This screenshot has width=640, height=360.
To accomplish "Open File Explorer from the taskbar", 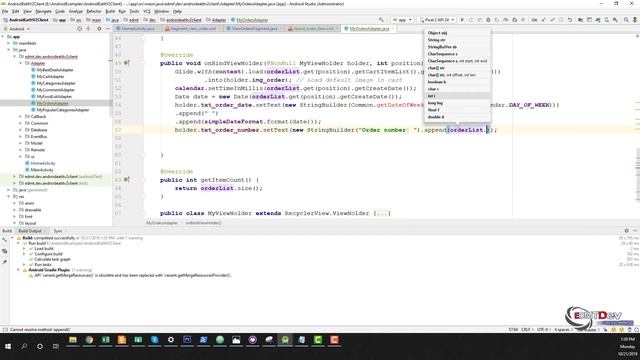I will point(73,340).
